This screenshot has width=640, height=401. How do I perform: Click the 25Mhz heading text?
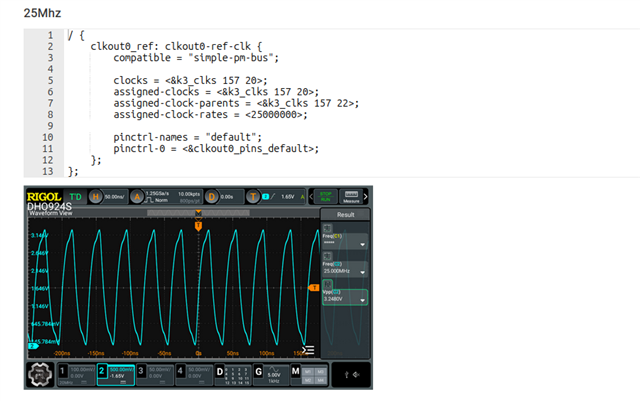coord(42,13)
